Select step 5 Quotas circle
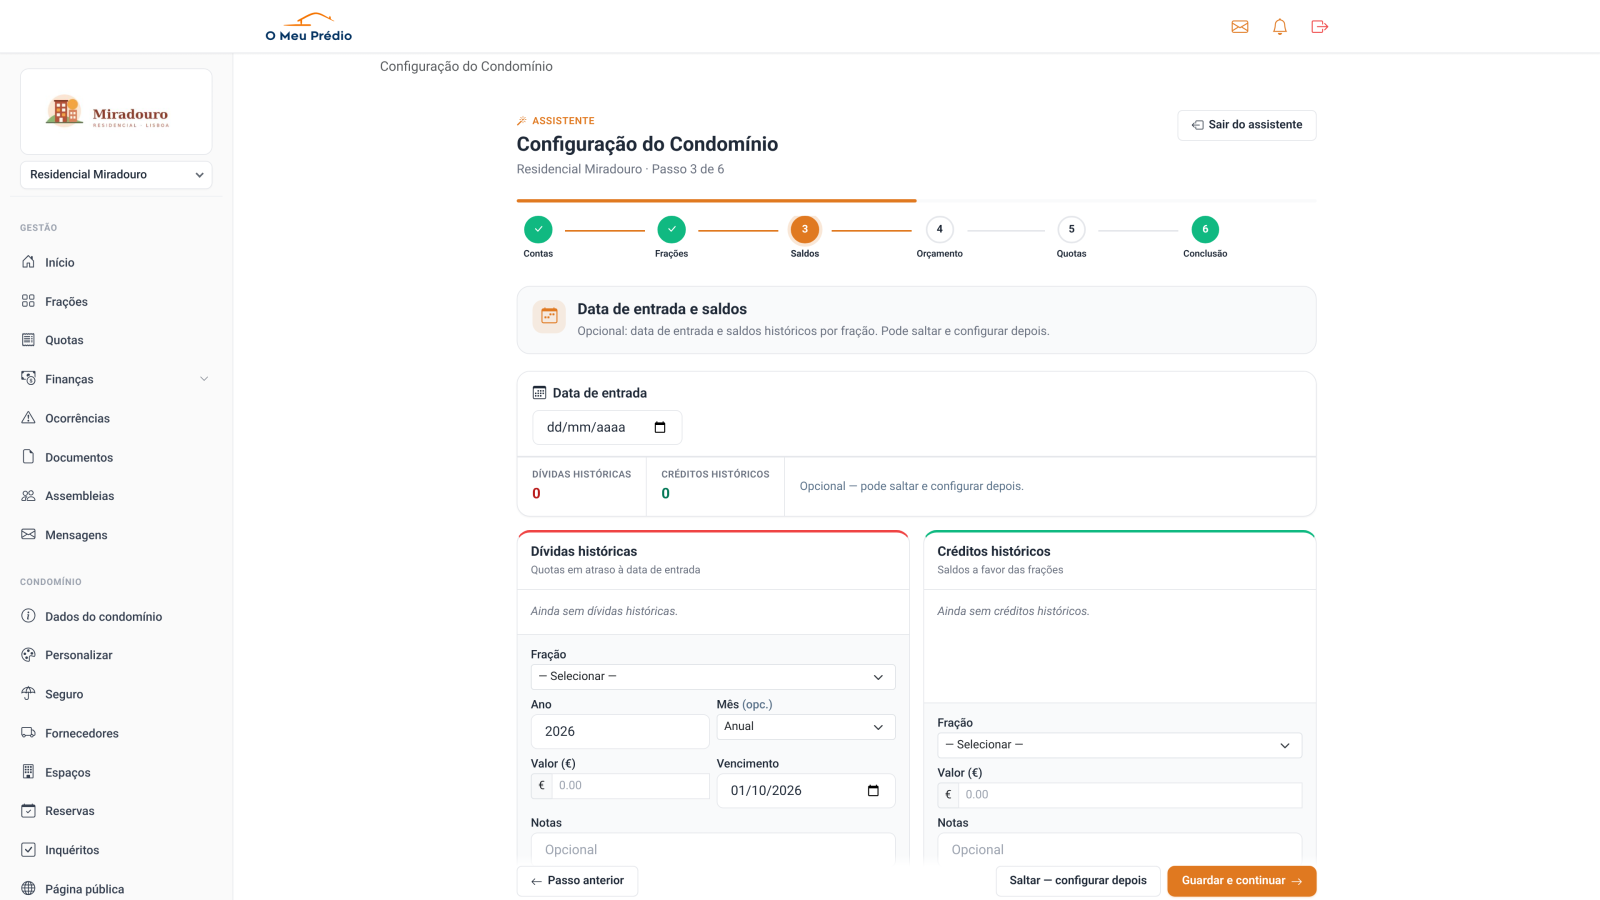Screen dimensions: 1600x900 [1072, 229]
